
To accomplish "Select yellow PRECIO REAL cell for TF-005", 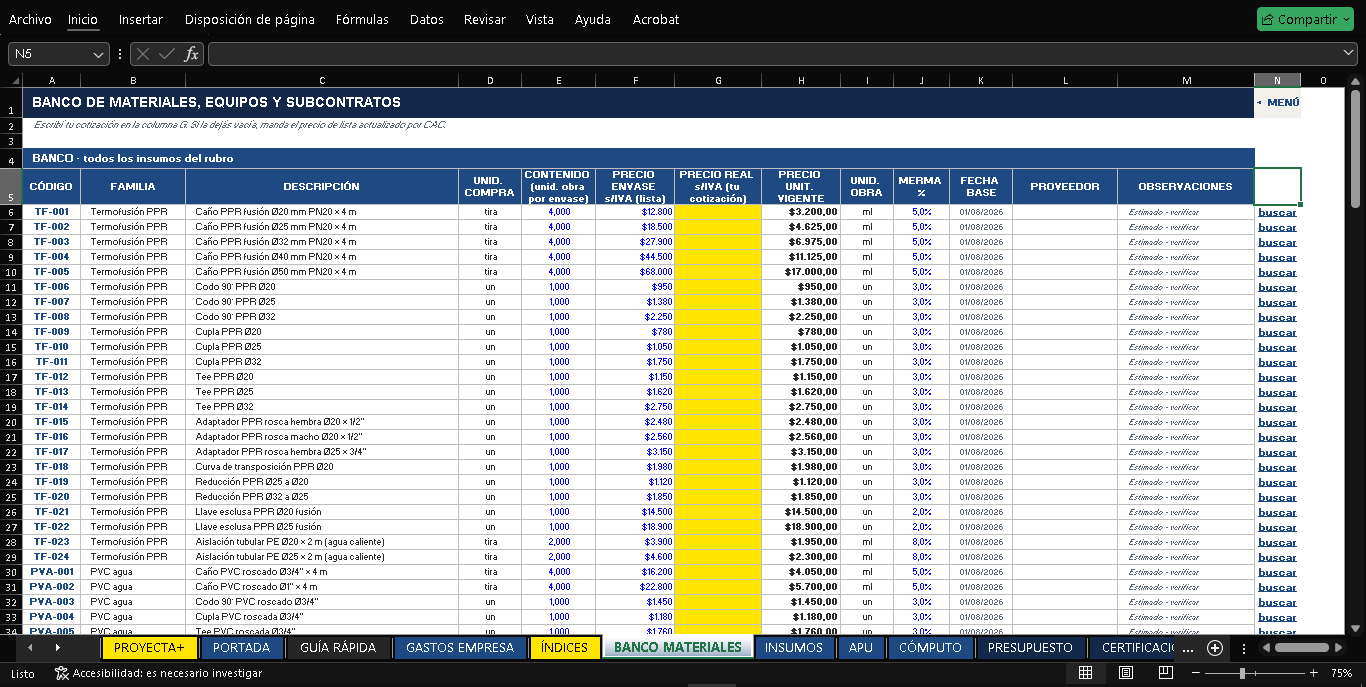I will [x=717, y=272].
